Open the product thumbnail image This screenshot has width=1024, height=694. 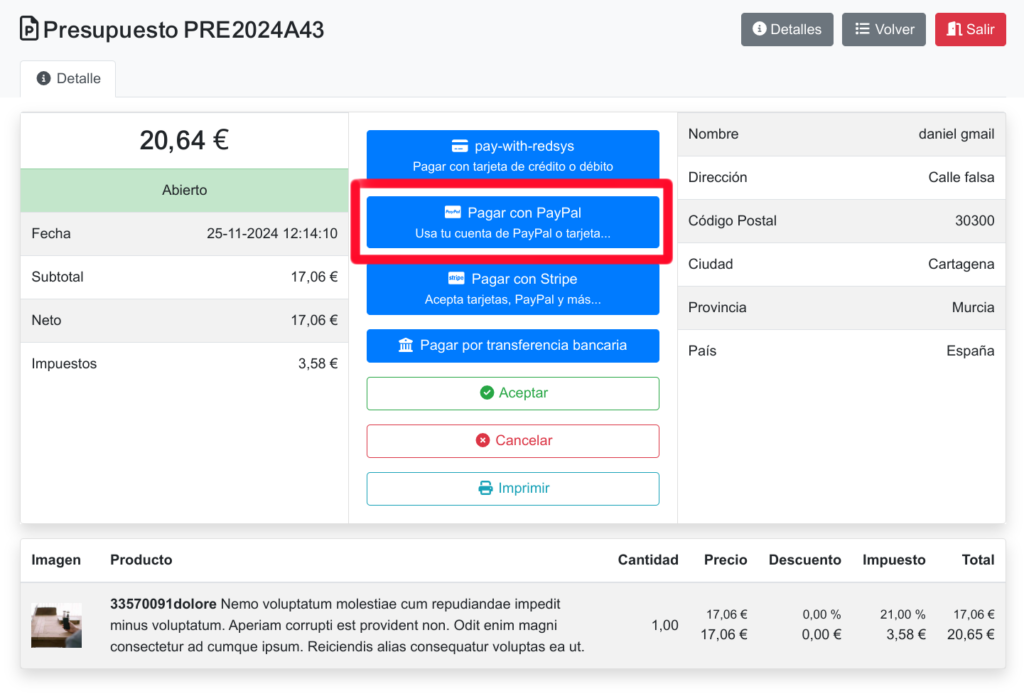click(x=56, y=626)
